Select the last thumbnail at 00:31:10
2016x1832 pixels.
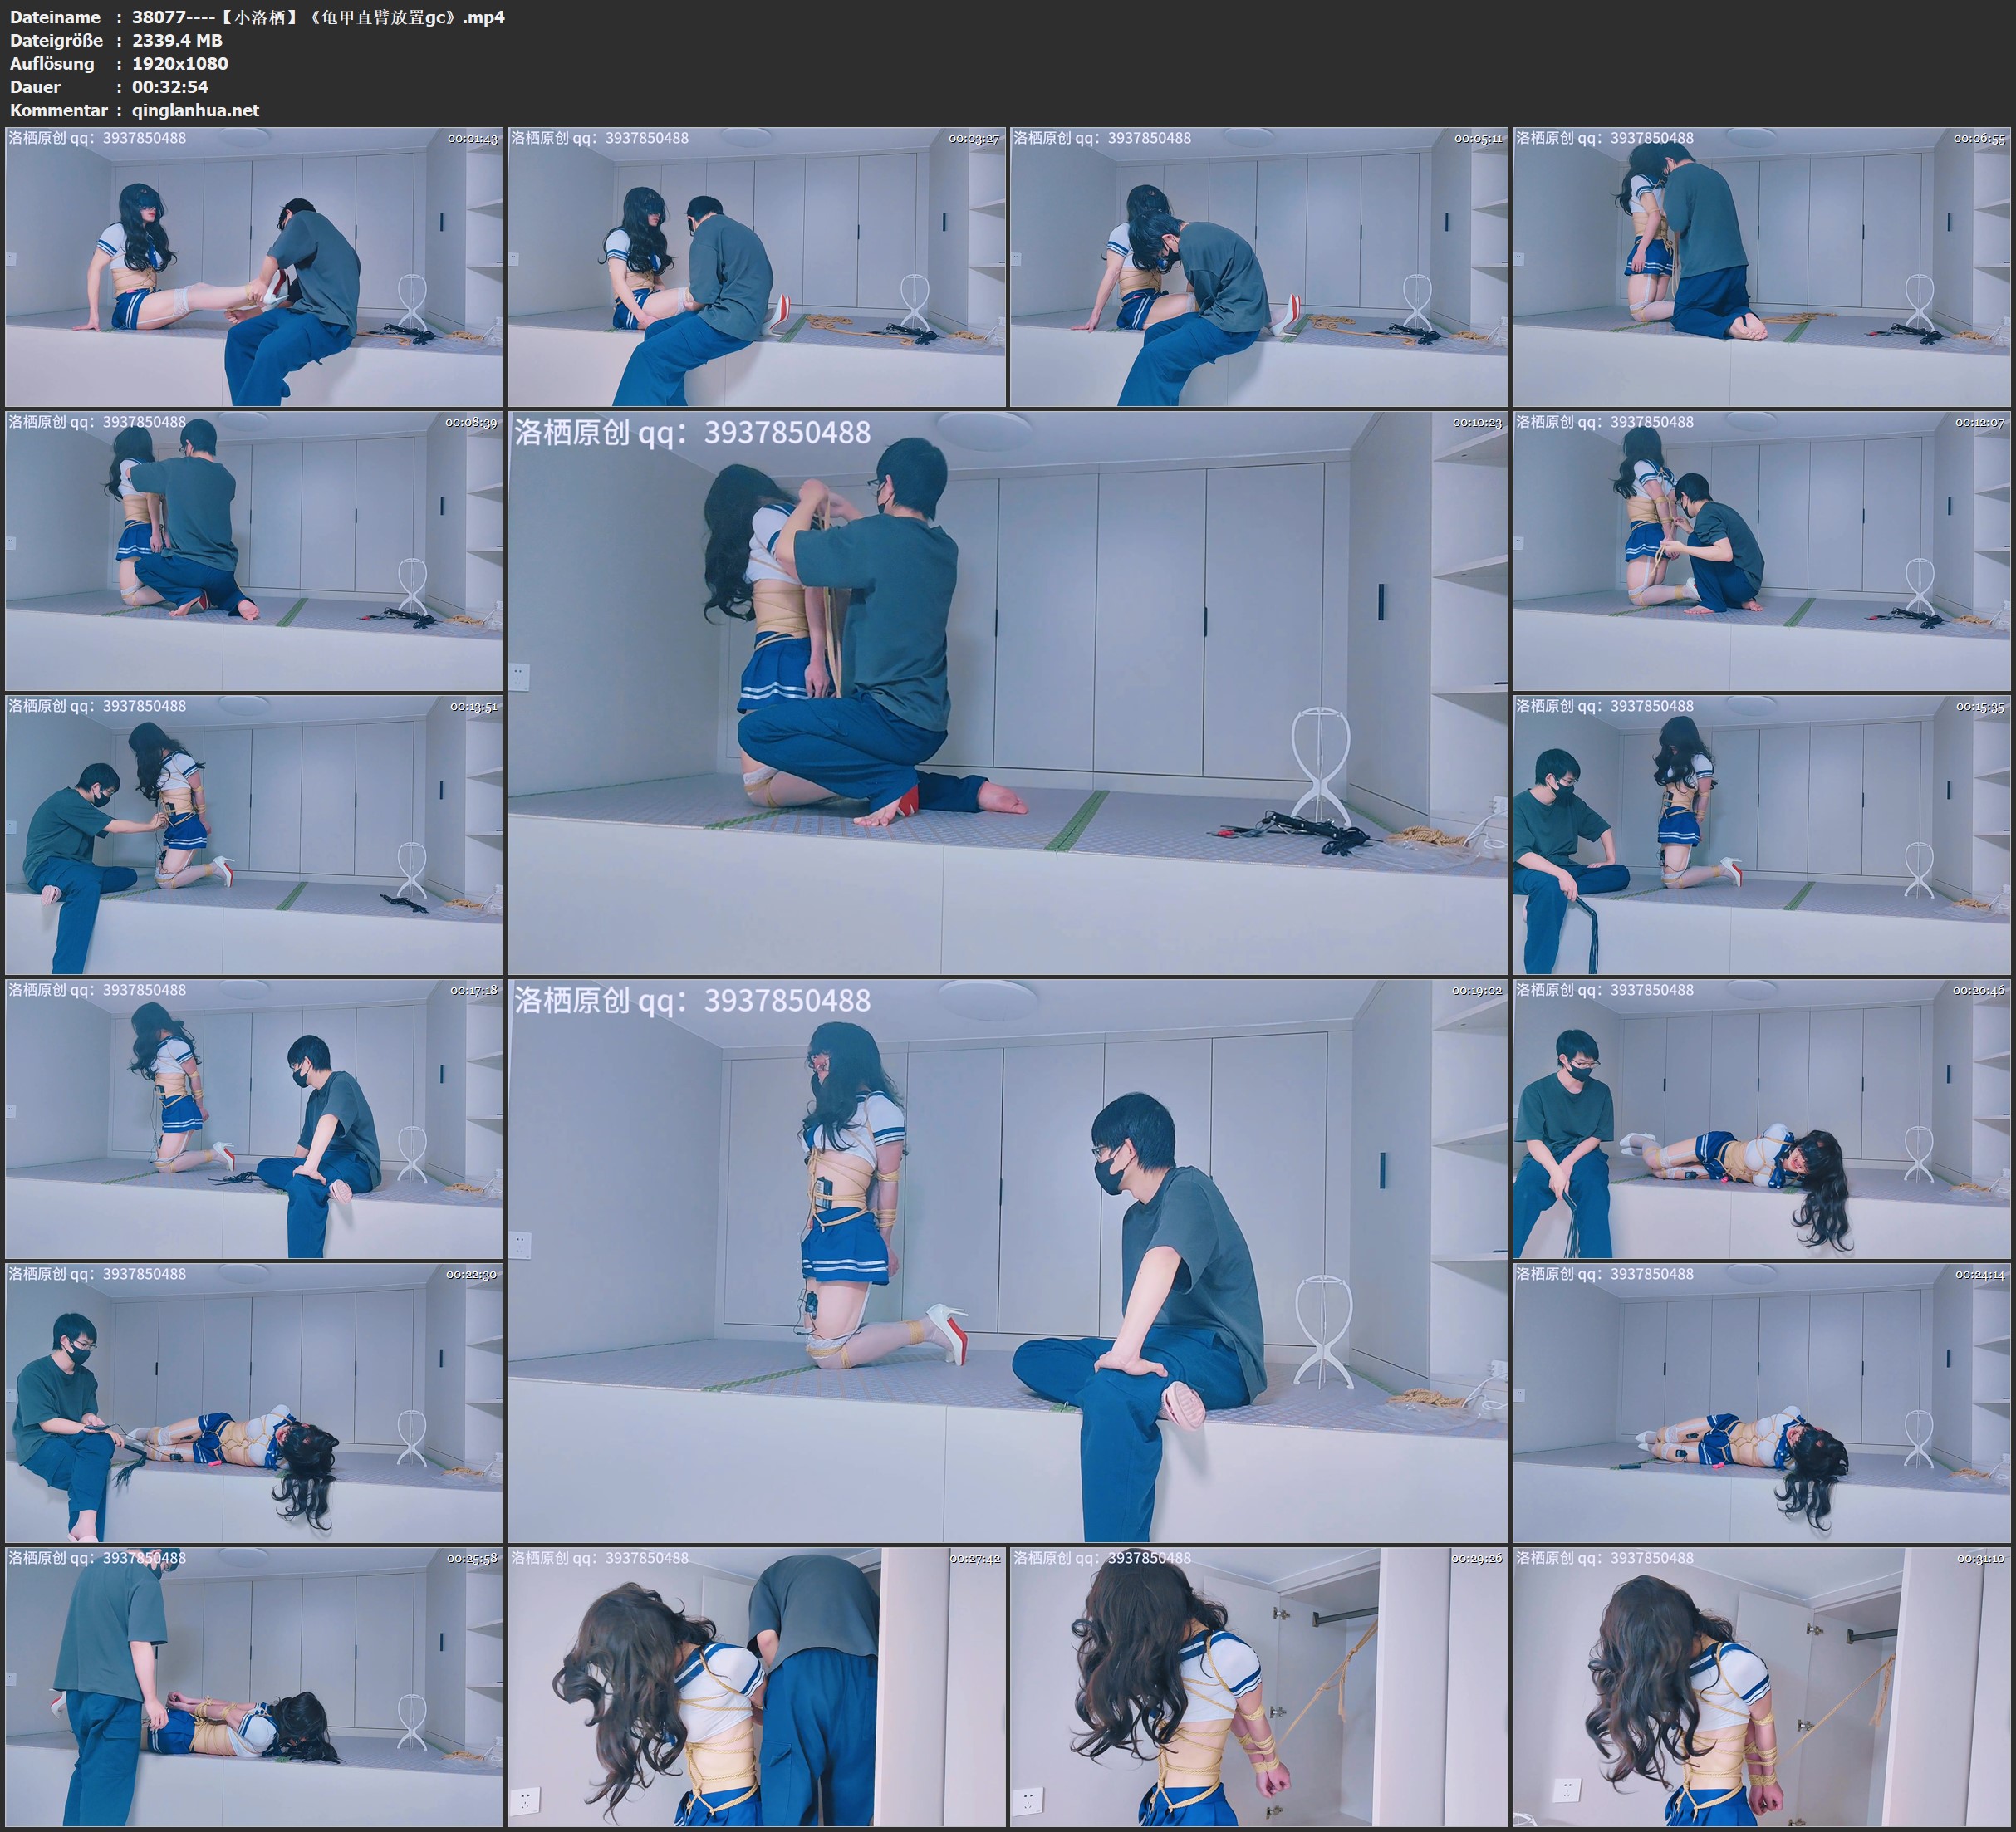[1761, 1686]
